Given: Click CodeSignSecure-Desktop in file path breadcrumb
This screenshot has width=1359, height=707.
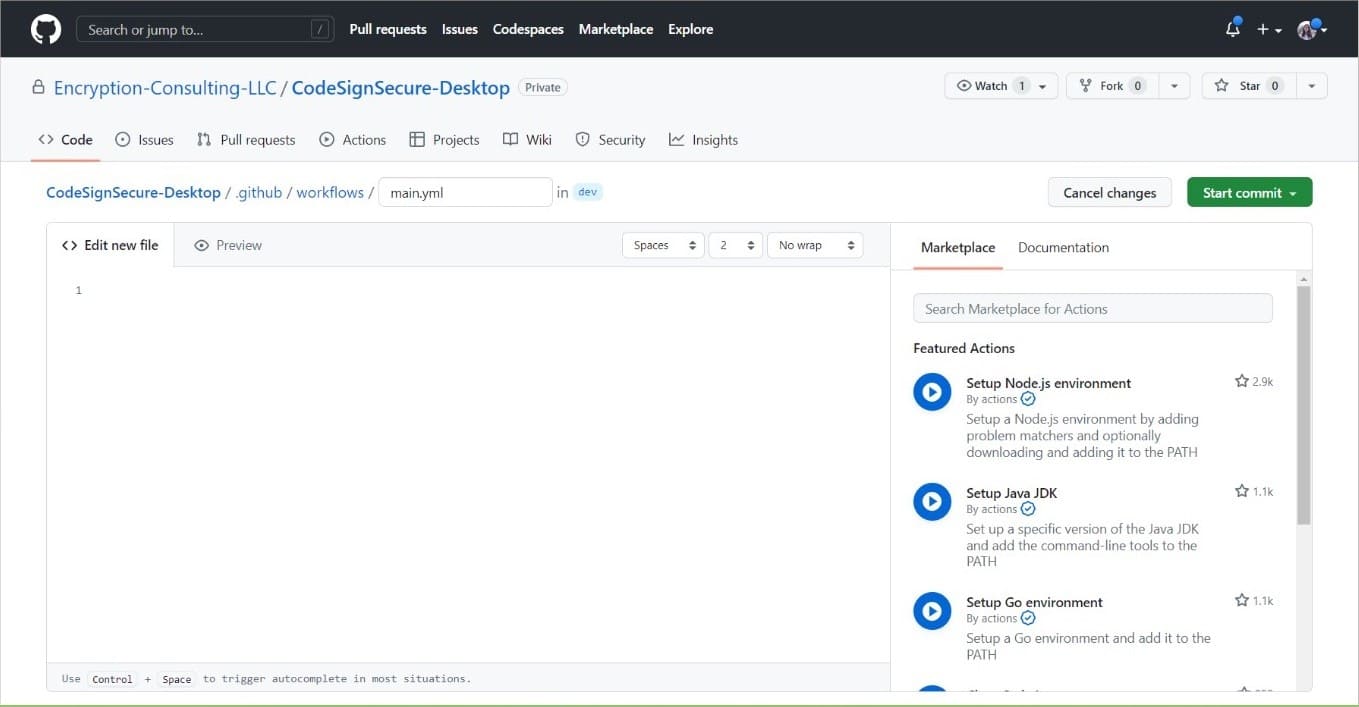Looking at the screenshot, I should pyautogui.click(x=133, y=192).
